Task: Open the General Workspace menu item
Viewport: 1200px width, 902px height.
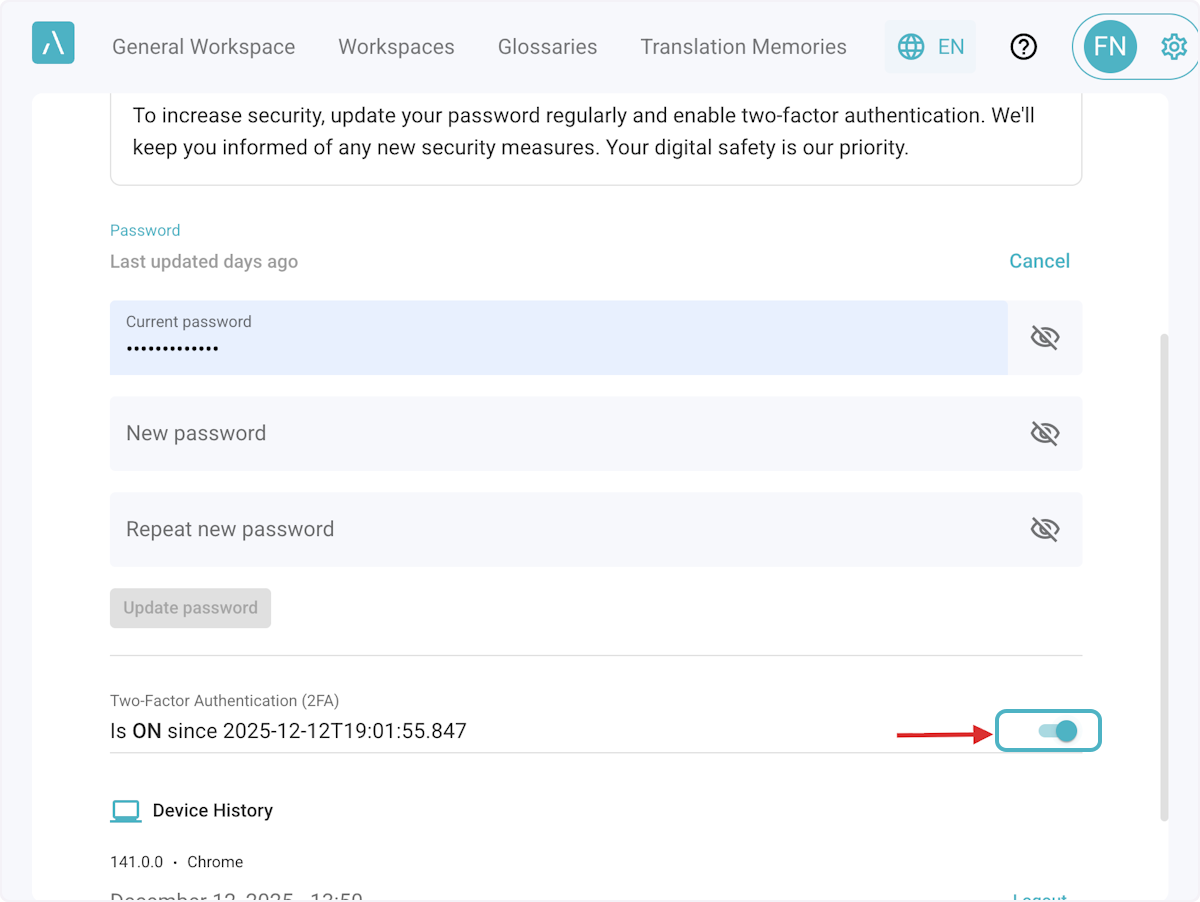Action: (x=203, y=47)
